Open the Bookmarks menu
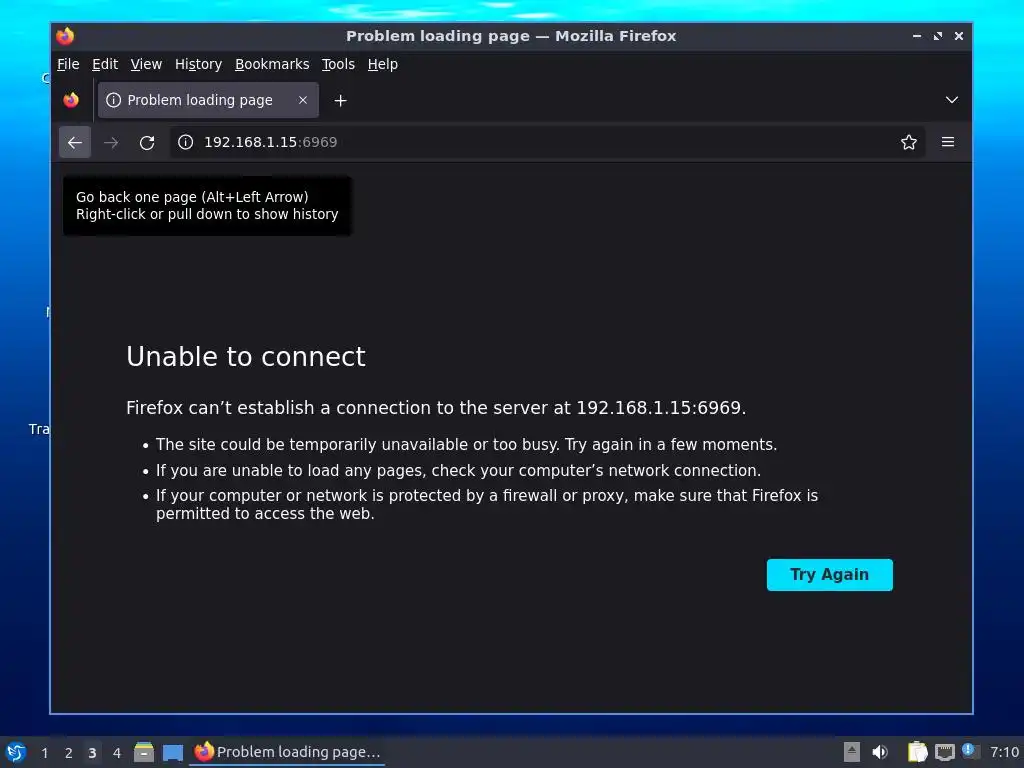The width and height of the screenshot is (1024, 768). [x=272, y=64]
